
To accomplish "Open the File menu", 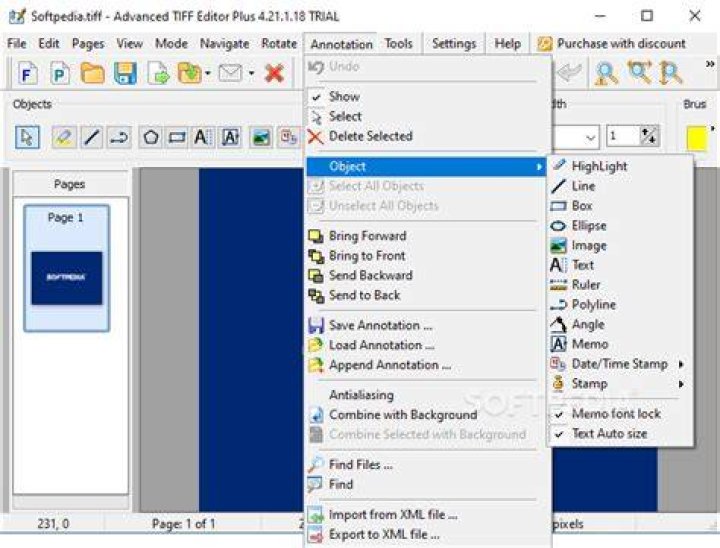I will (x=17, y=44).
